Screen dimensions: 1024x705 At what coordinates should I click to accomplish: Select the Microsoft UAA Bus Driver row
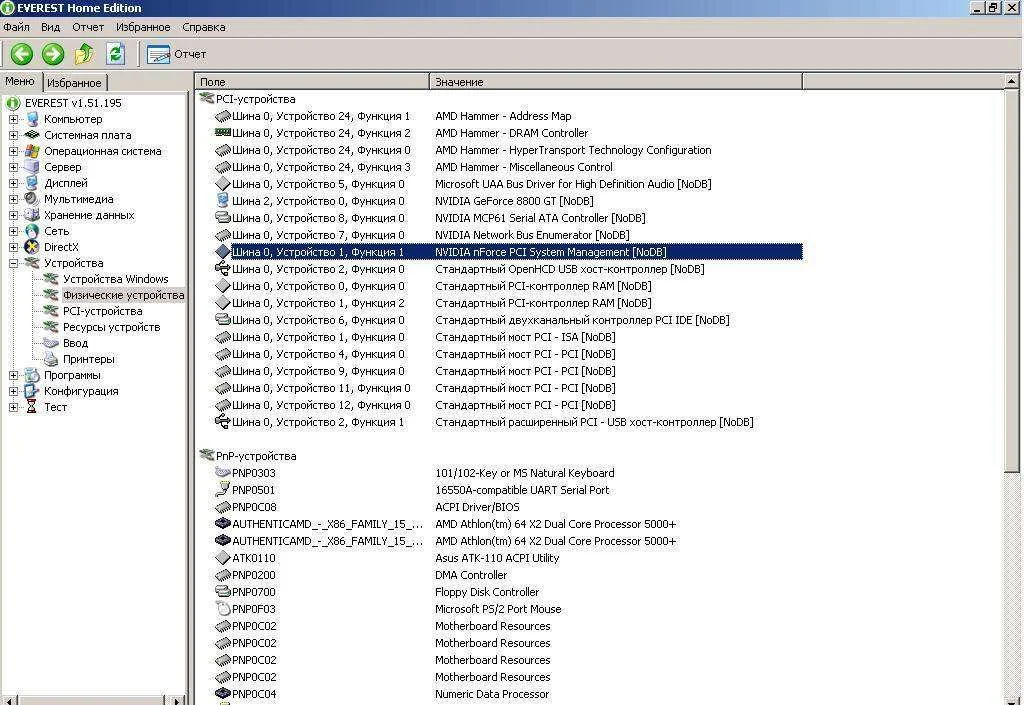[x=509, y=184]
